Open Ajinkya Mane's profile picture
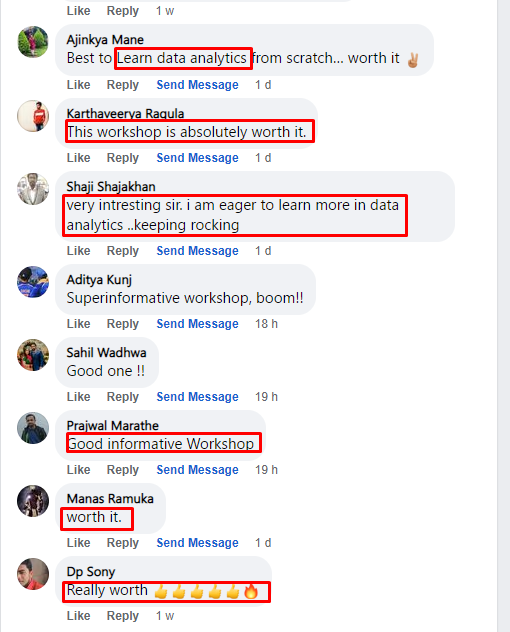 33,42
